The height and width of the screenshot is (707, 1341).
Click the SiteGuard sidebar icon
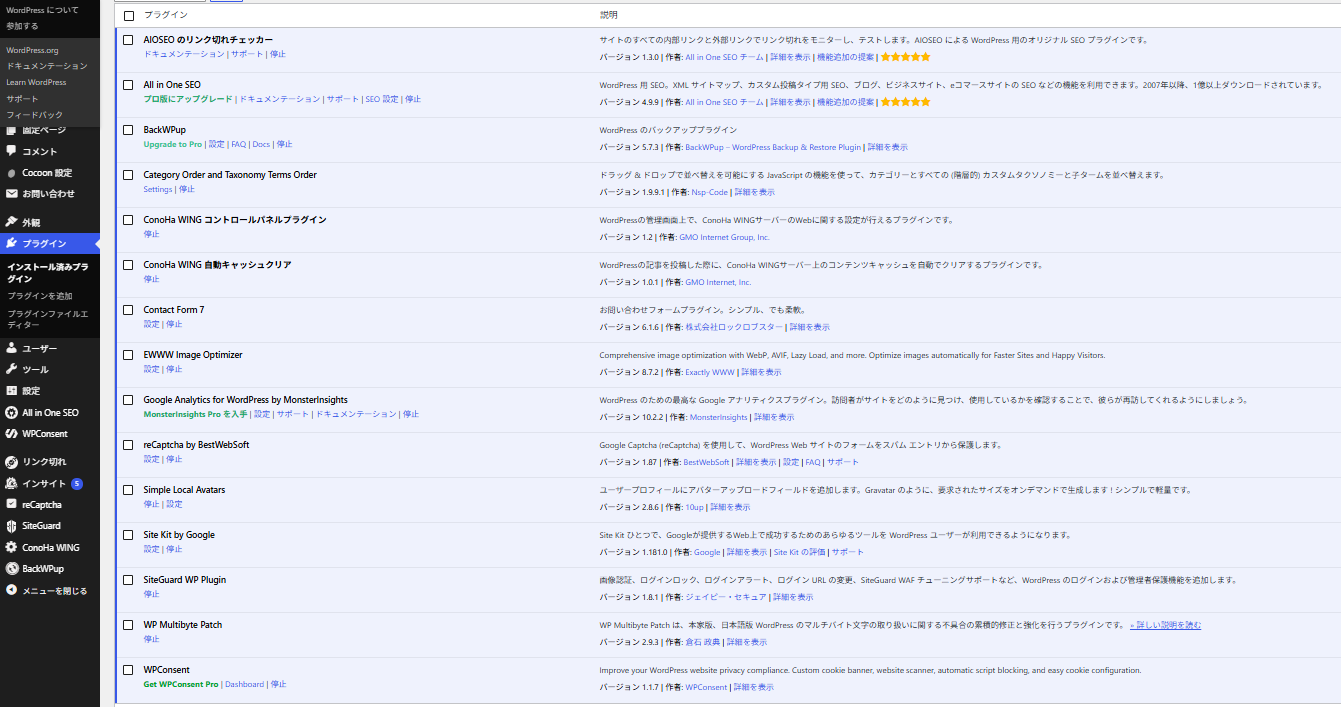[11, 526]
